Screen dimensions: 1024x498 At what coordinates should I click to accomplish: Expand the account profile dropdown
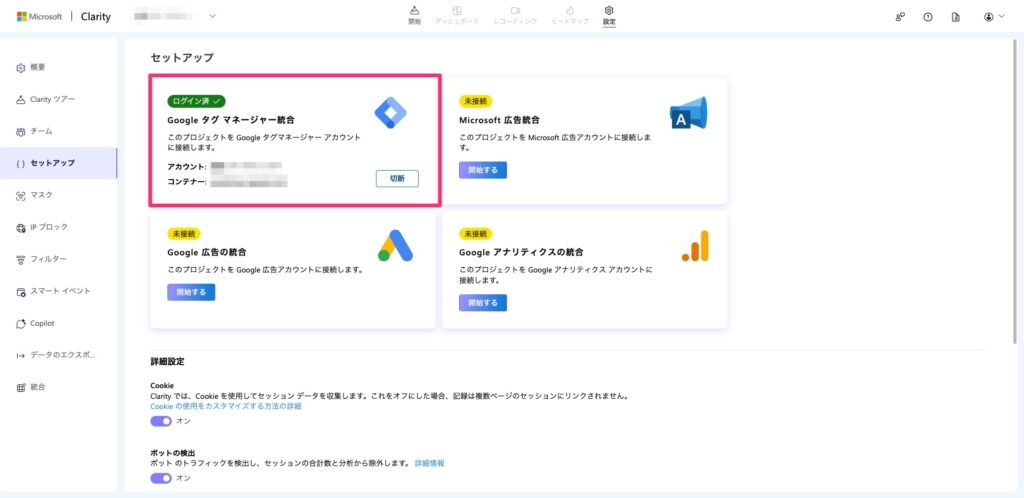993,17
